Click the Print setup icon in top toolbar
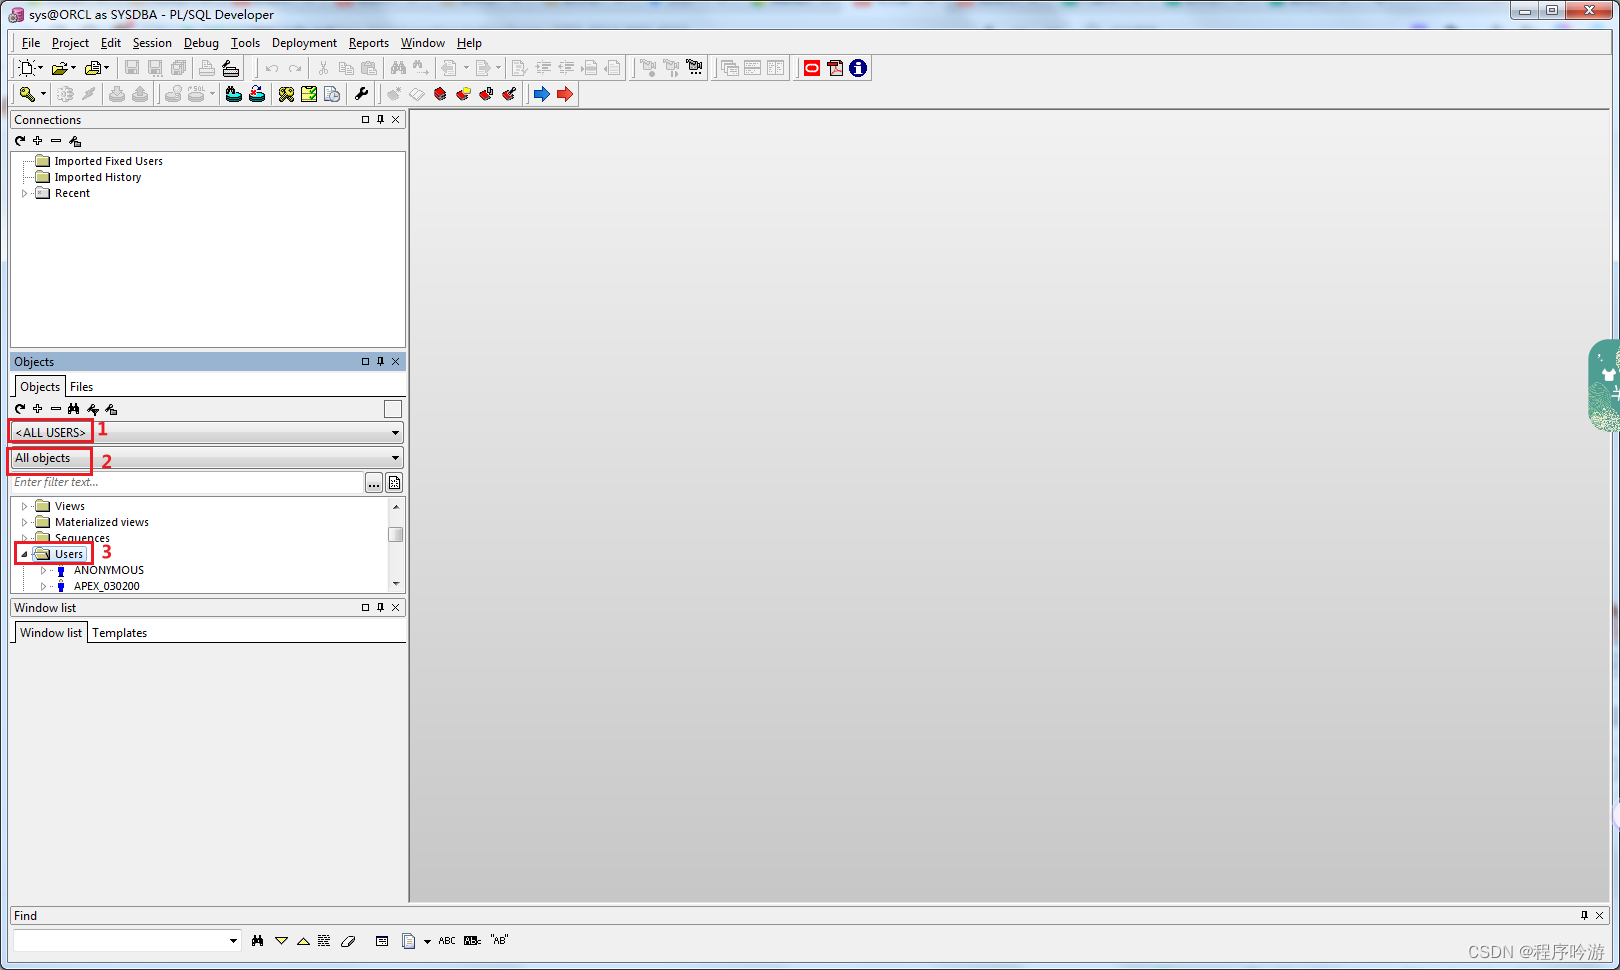The height and width of the screenshot is (970, 1620). [x=231, y=68]
